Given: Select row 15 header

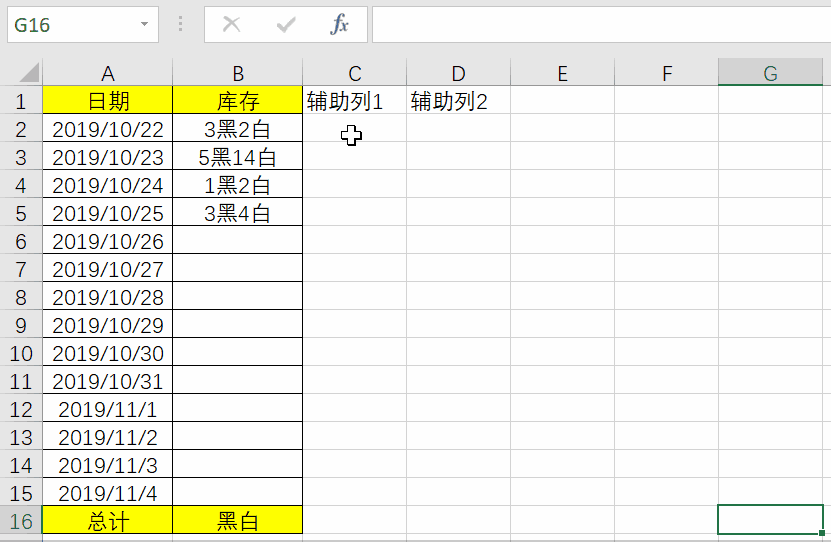Looking at the screenshot, I should (21, 494).
